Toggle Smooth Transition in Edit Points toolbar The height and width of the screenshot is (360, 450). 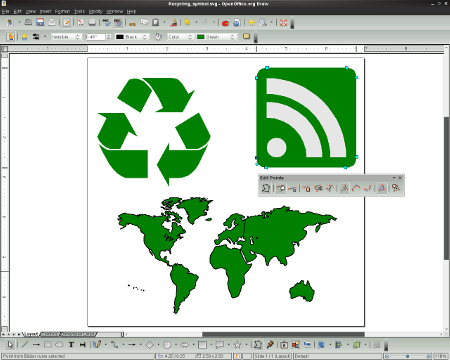pos(356,188)
